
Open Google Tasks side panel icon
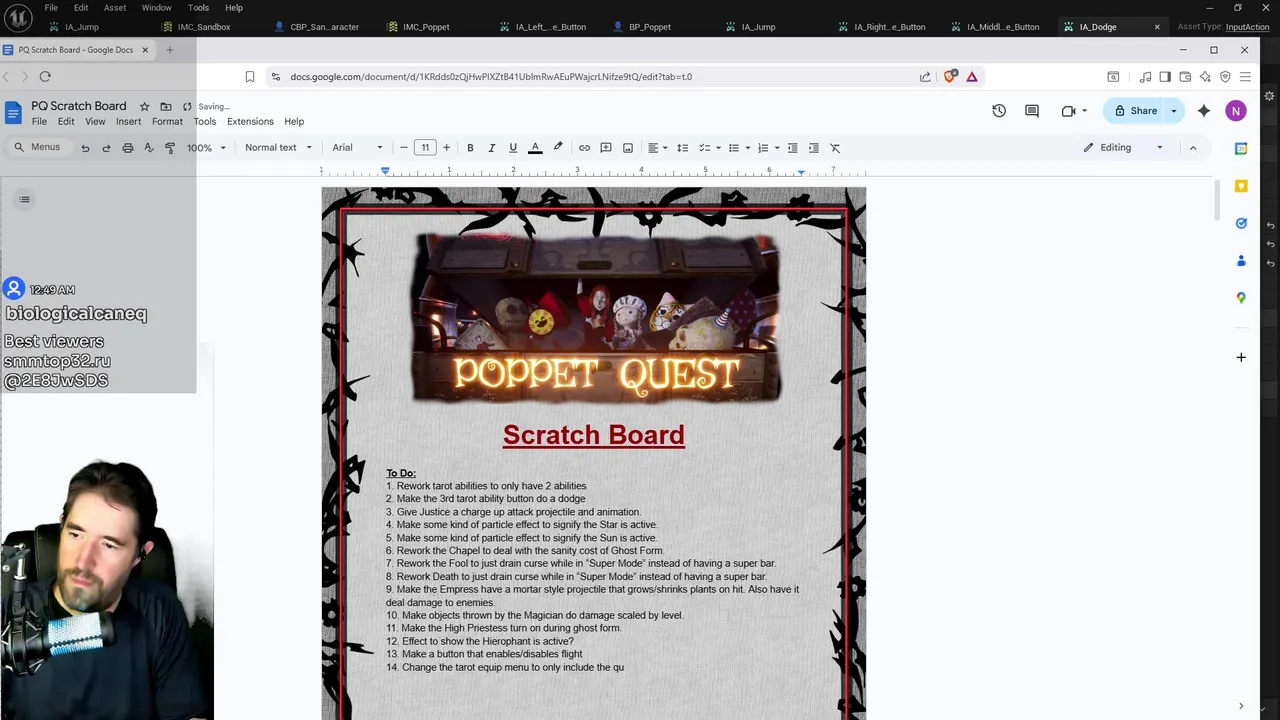coord(1241,223)
